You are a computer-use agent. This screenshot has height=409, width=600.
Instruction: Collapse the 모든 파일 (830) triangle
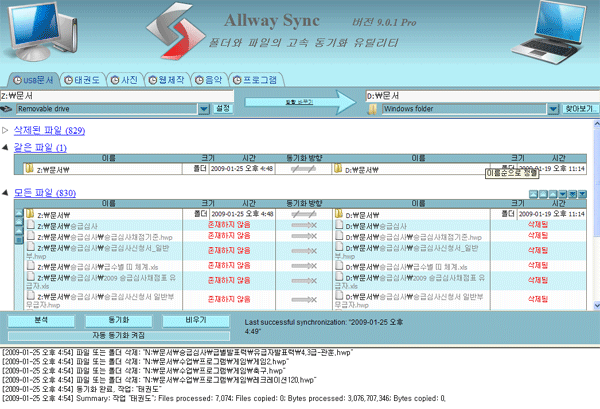(x=5, y=192)
